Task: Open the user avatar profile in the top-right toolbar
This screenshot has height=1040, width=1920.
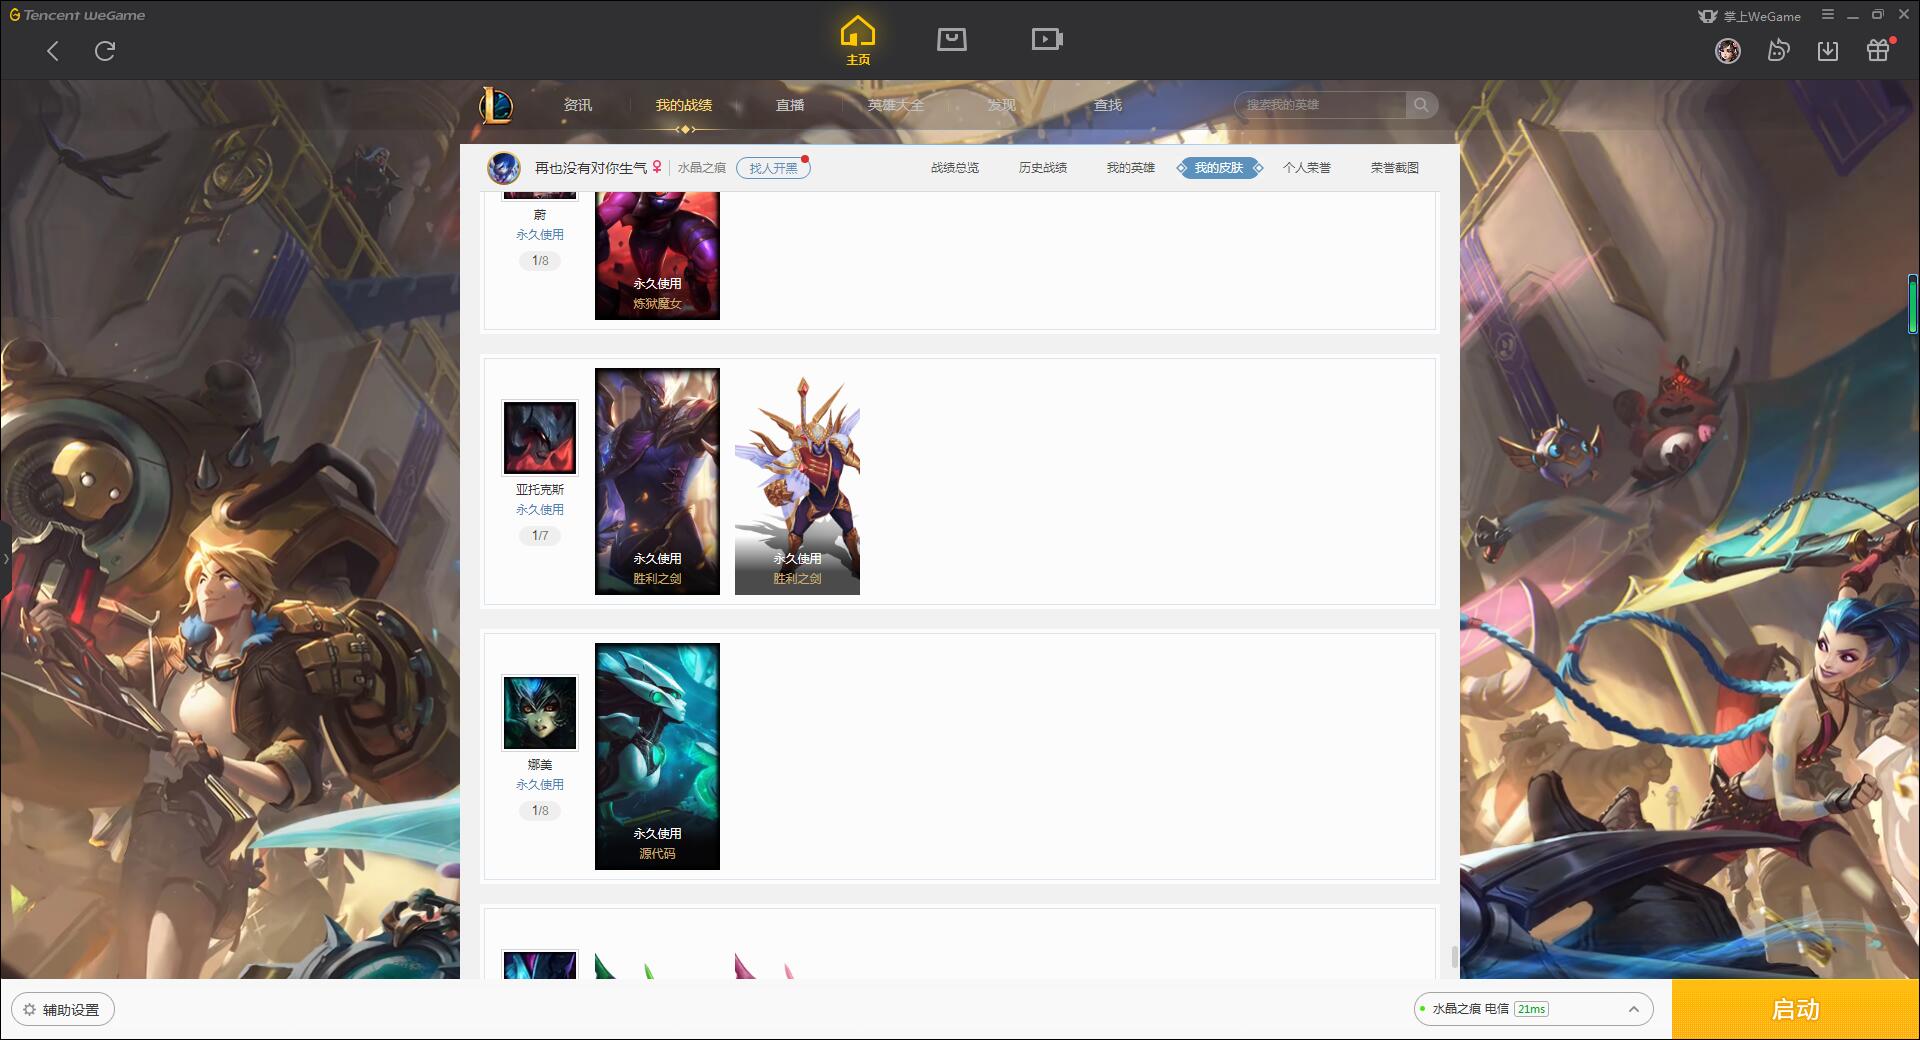Action: pyautogui.click(x=1728, y=51)
